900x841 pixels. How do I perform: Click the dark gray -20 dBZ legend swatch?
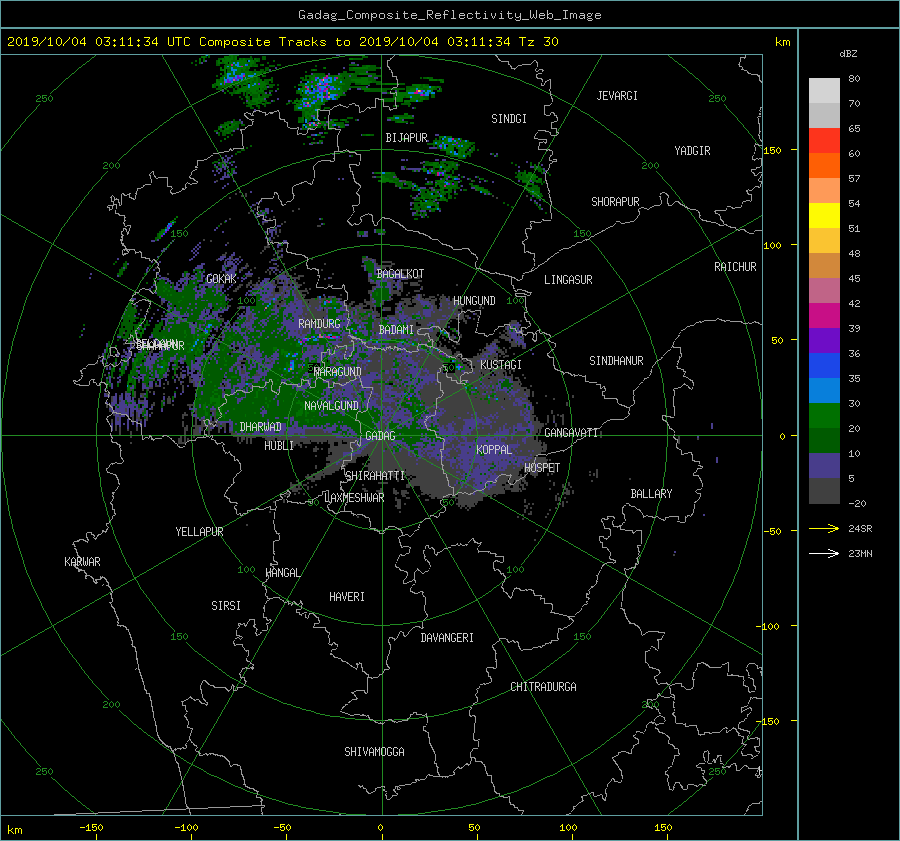coord(824,491)
